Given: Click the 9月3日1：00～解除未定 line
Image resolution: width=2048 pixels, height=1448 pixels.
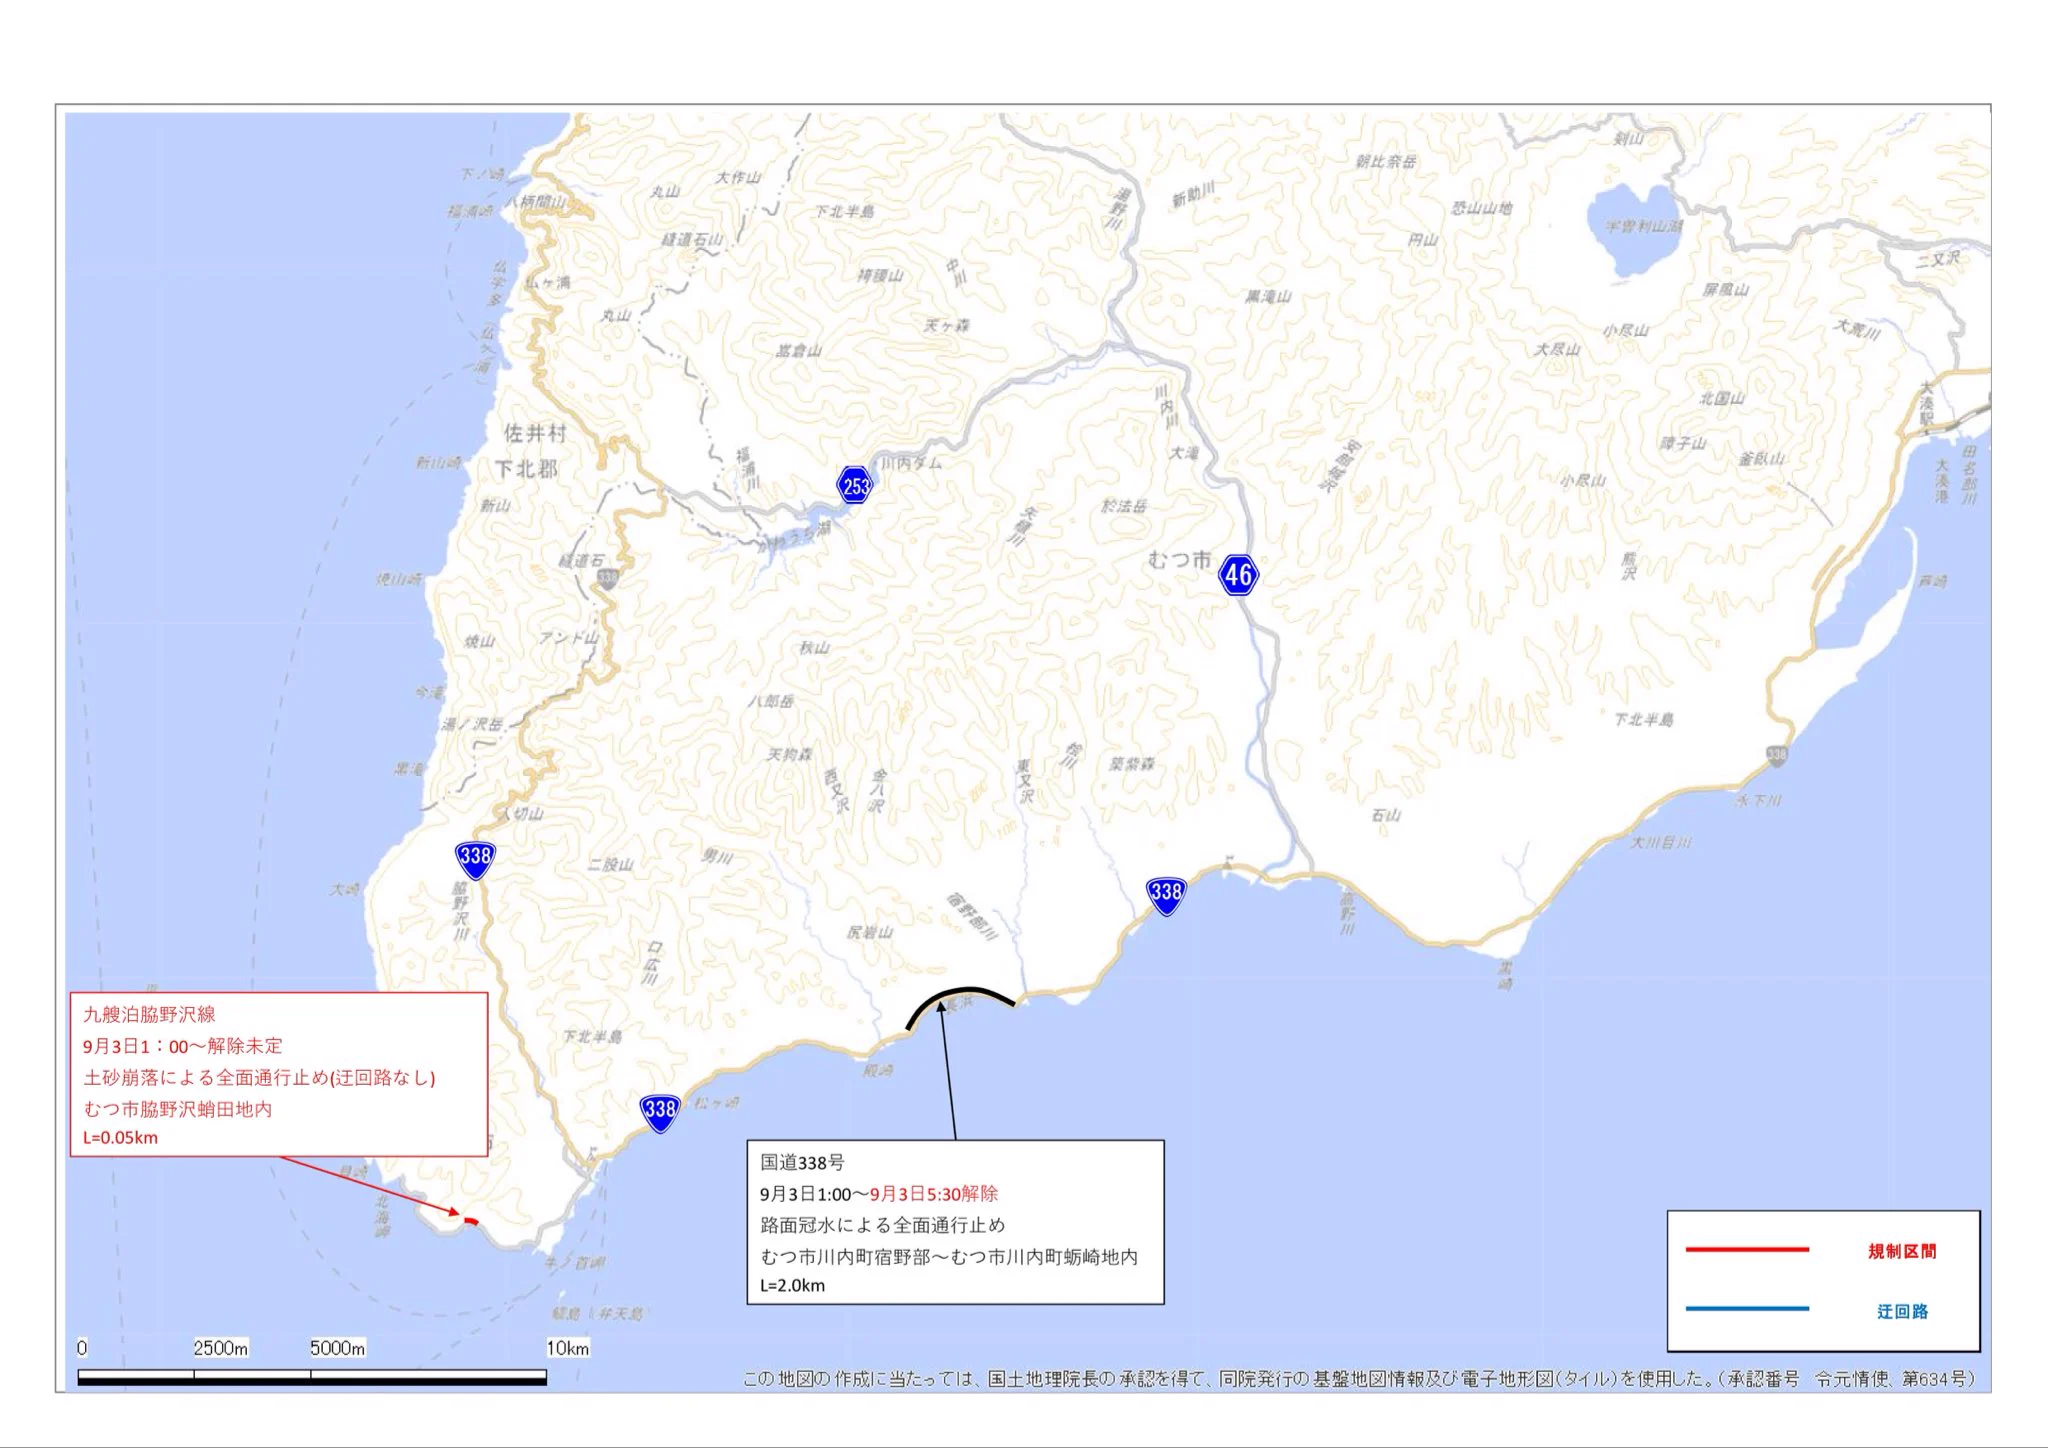Looking at the screenshot, I should 183,1046.
